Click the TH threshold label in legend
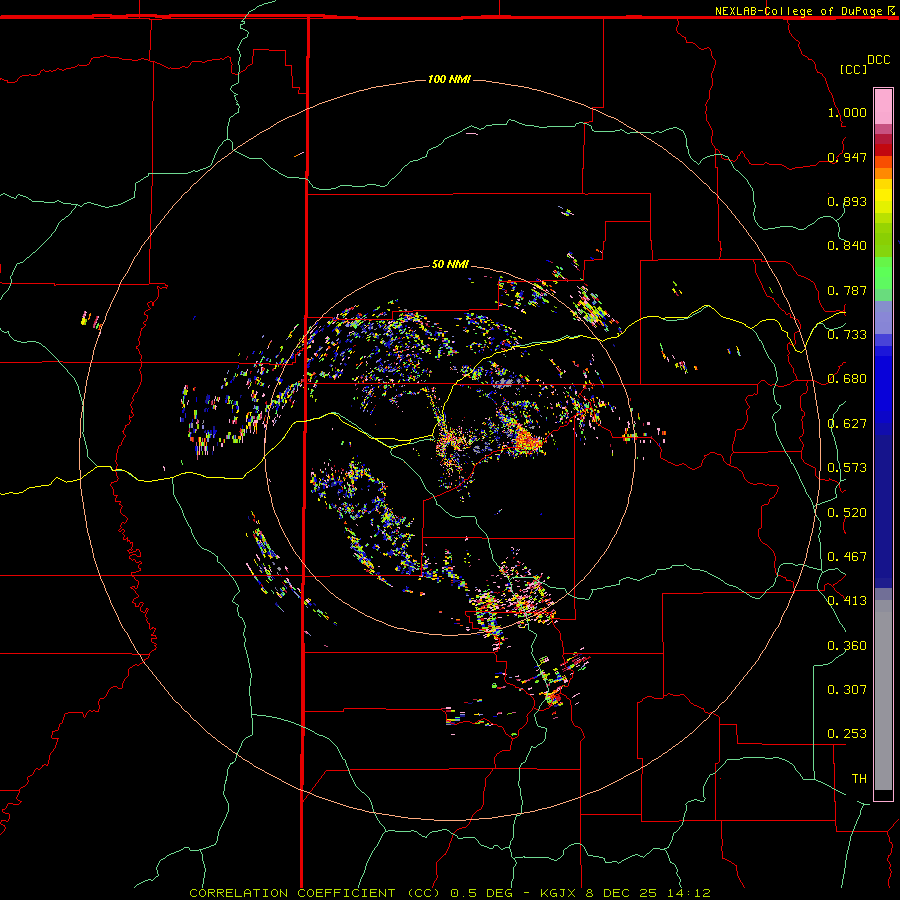900x900 pixels. (x=859, y=779)
